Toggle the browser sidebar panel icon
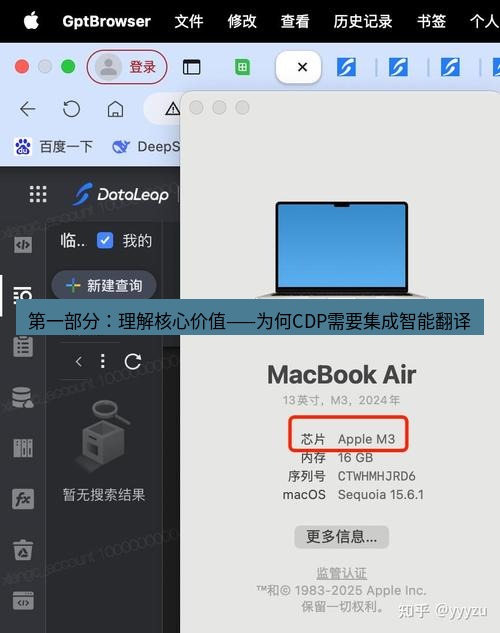This screenshot has height=633, width=500. tap(191, 67)
